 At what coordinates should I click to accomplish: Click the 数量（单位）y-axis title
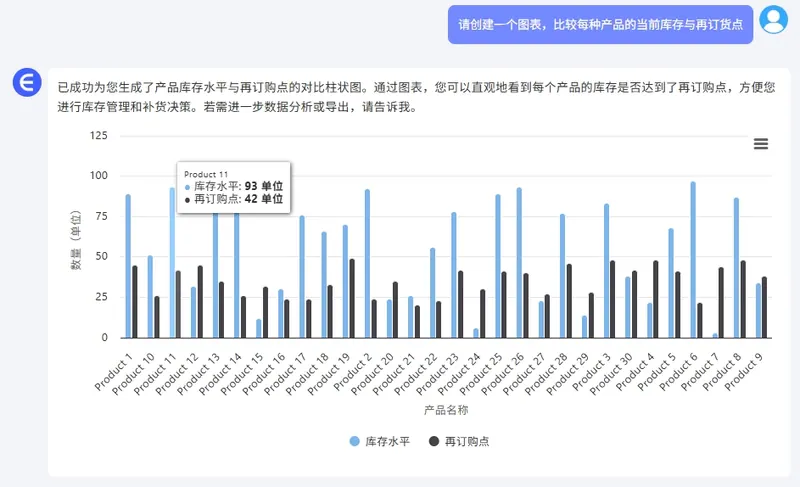click(76, 240)
